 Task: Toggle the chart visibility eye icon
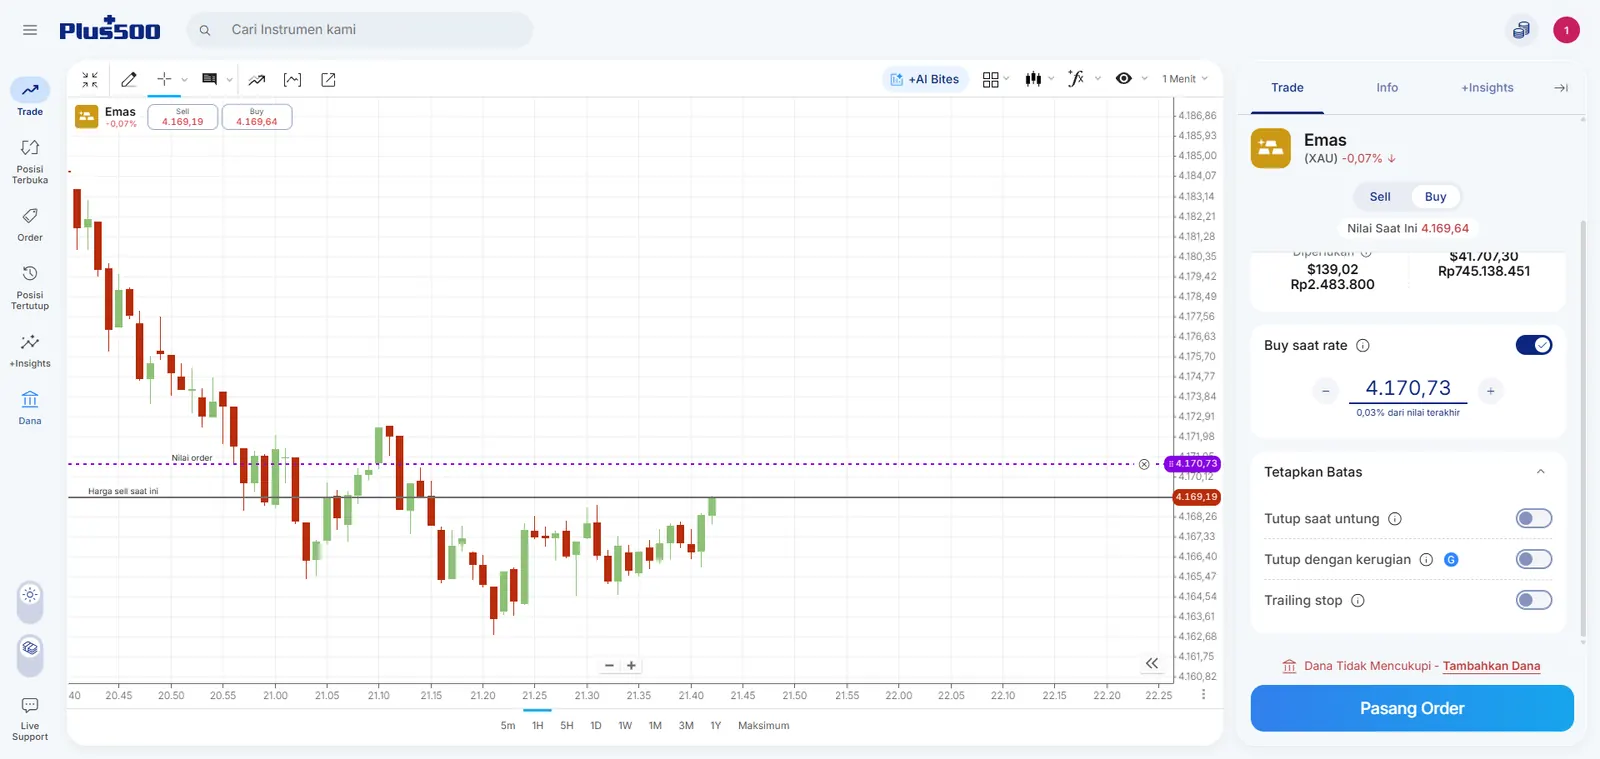[1124, 79]
